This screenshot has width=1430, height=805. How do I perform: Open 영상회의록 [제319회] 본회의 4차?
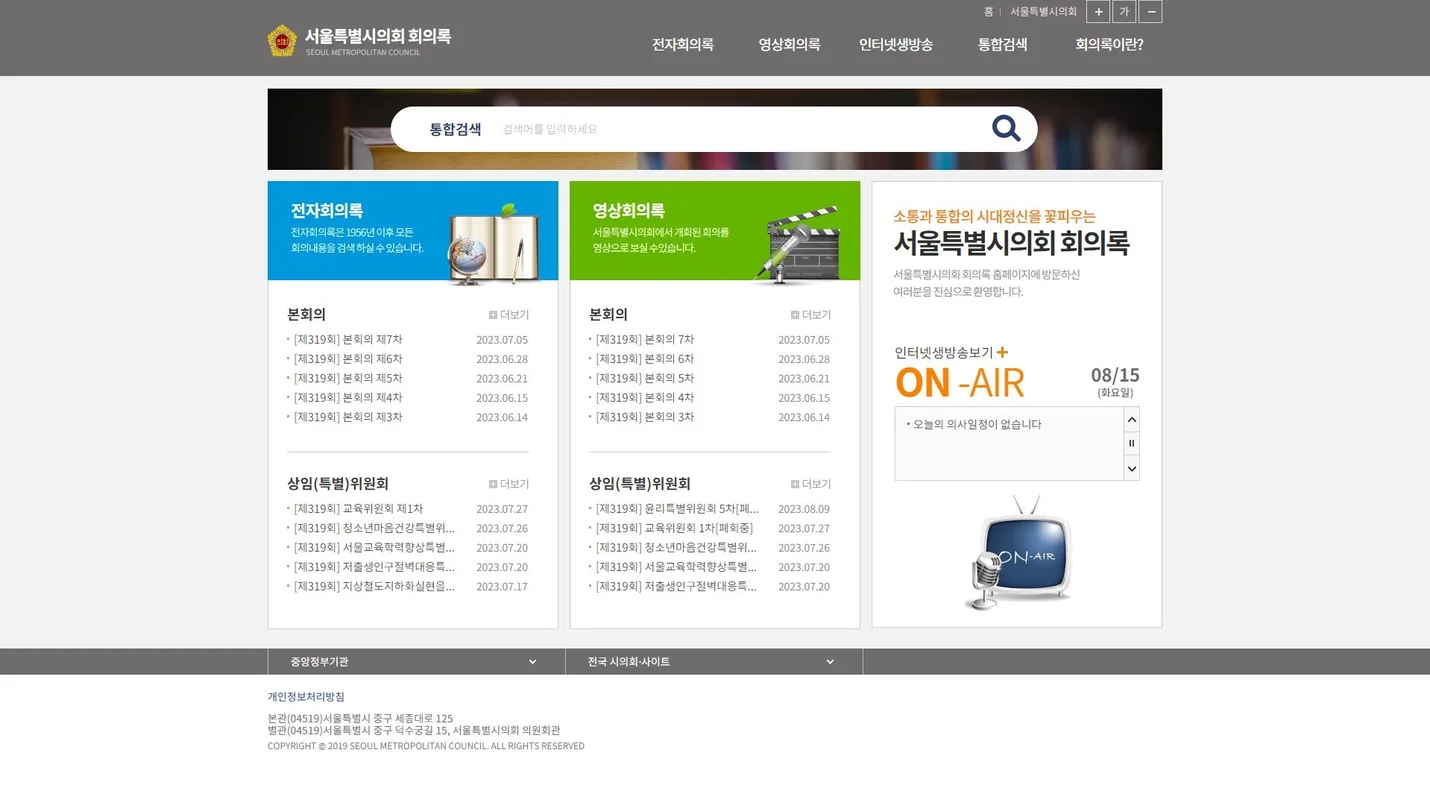[645, 398]
